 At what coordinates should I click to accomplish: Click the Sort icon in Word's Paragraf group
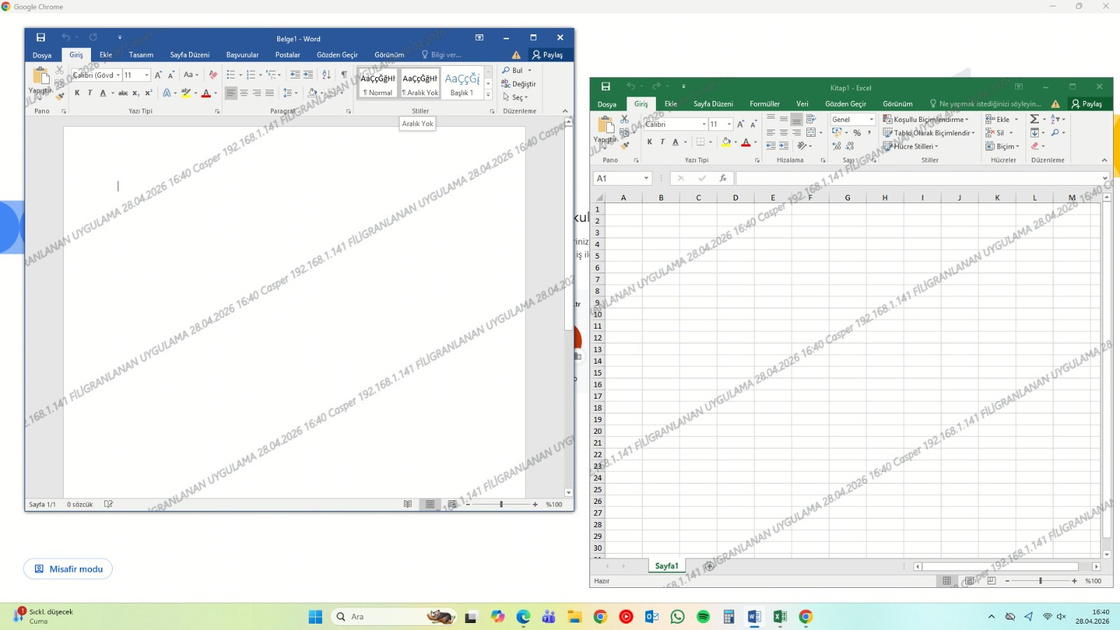[x=326, y=74]
